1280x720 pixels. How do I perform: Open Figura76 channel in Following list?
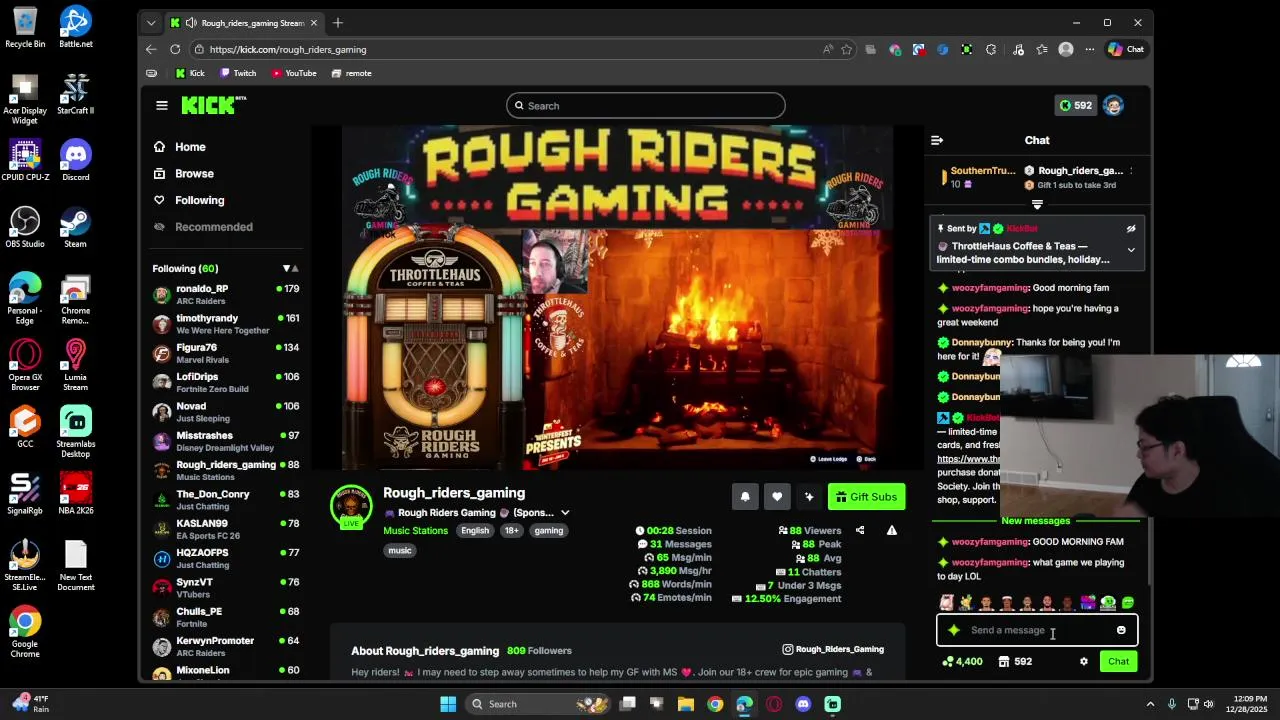226,353
